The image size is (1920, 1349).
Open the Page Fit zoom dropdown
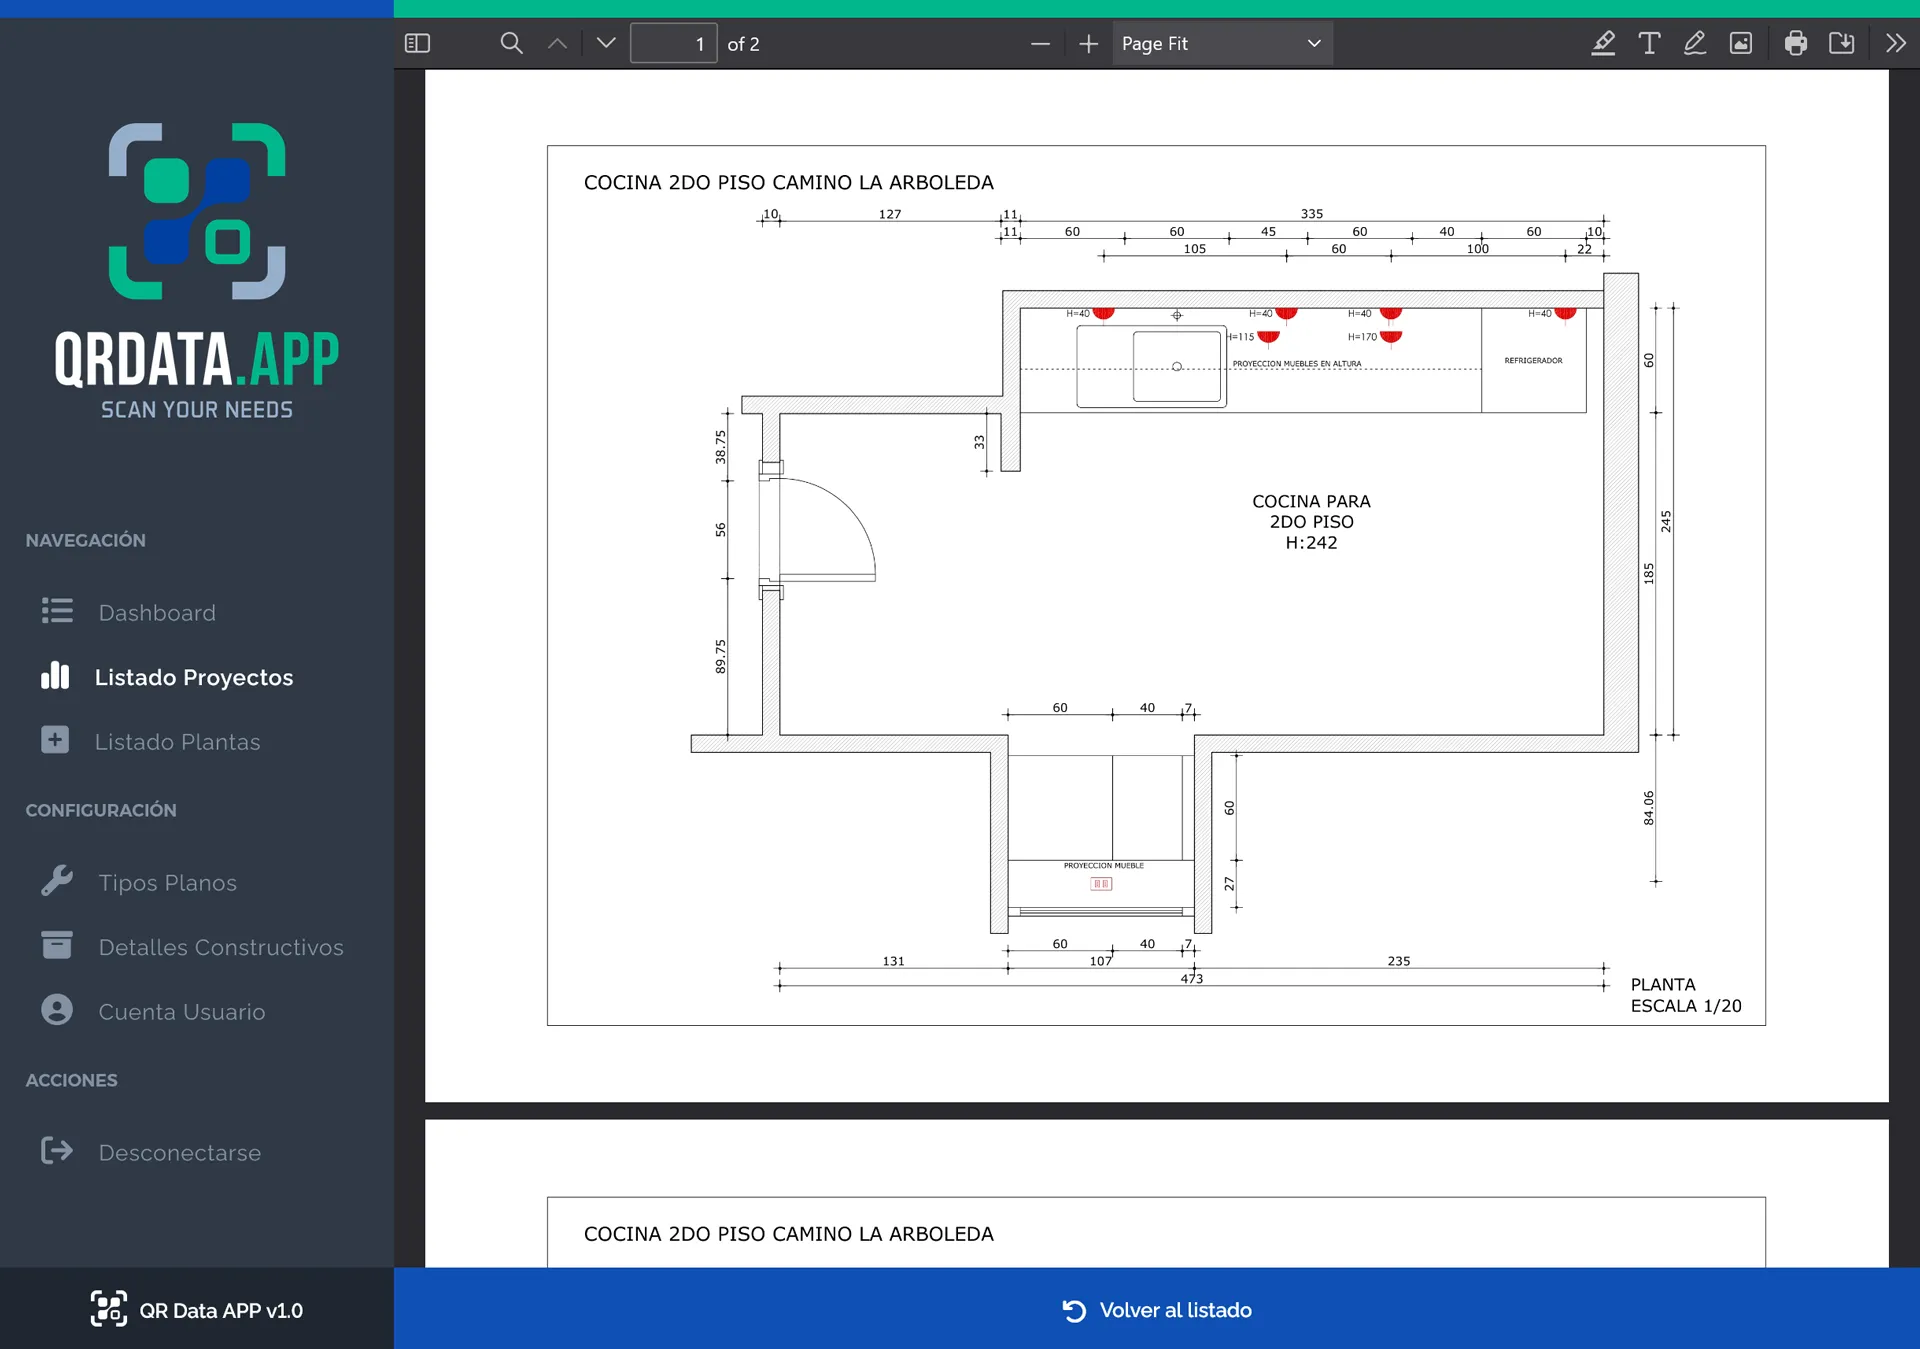[x=1222, y=43]
